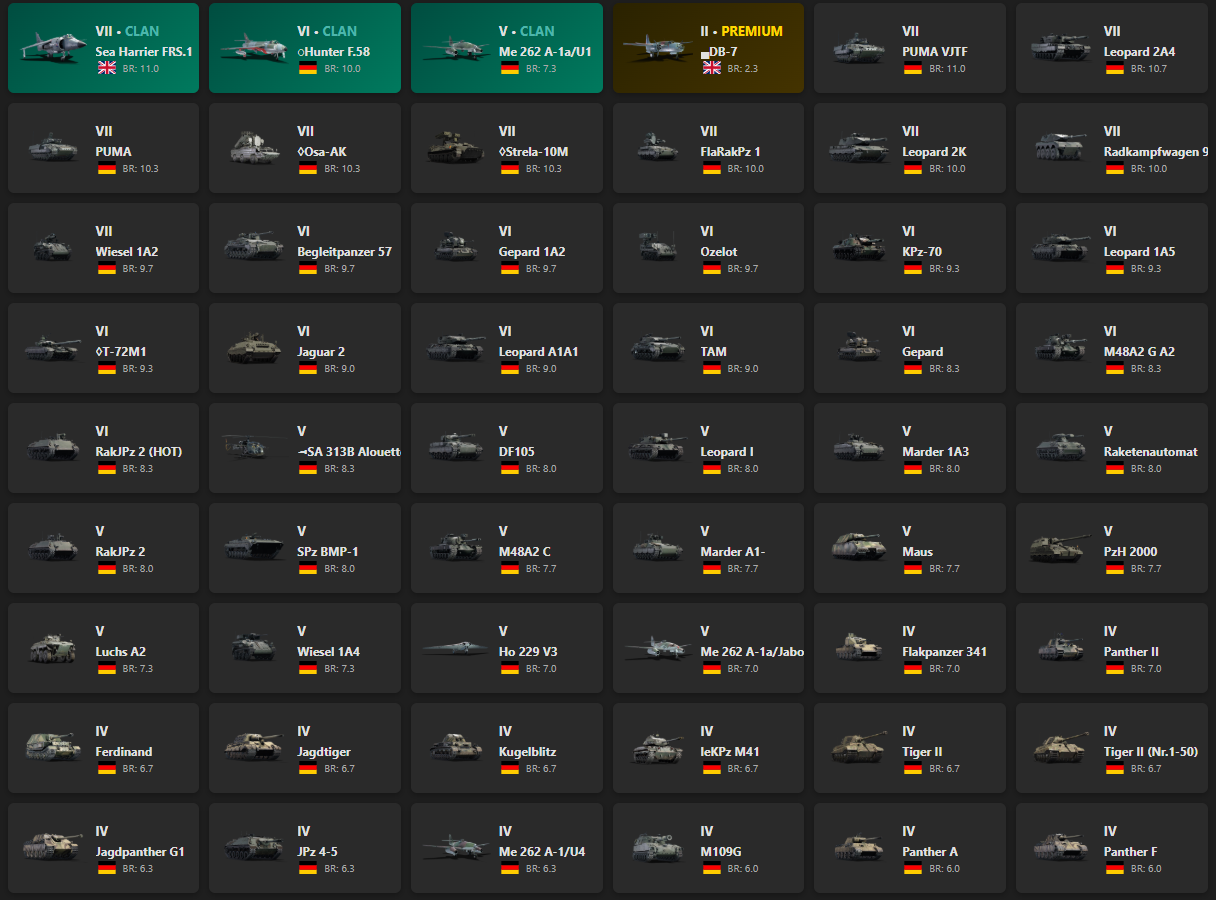This screenshot has width=1216, height=900.
Task: Click the Ferdinand tank destroyer icon
Action: (x=53, y=747)
